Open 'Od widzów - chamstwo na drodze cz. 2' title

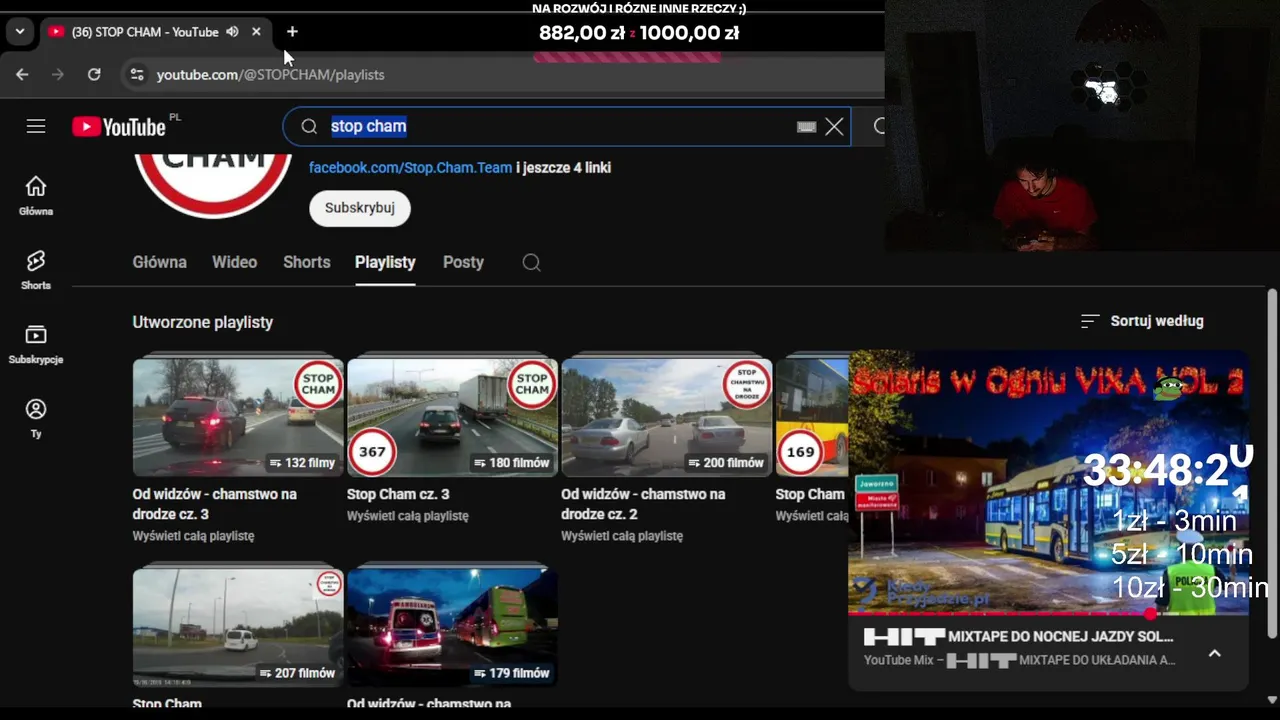[643, 504]
